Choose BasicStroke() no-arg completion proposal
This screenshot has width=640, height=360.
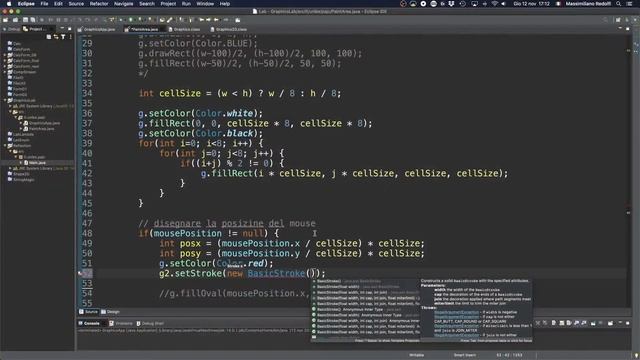[x=366, y=281]
